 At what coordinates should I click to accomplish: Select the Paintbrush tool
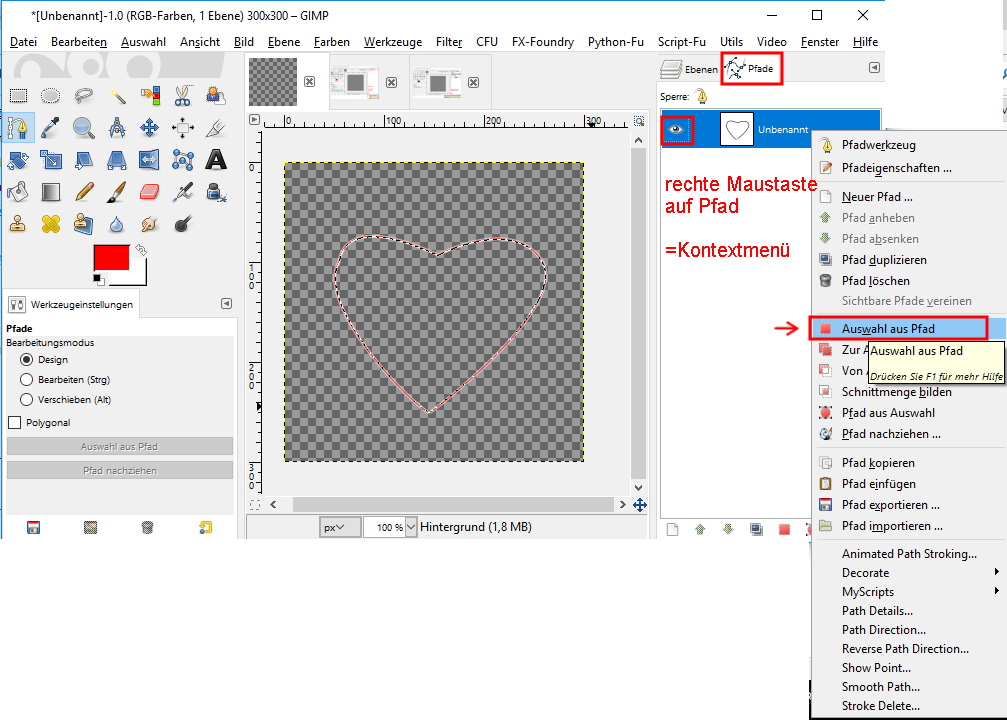coord(117,192)
